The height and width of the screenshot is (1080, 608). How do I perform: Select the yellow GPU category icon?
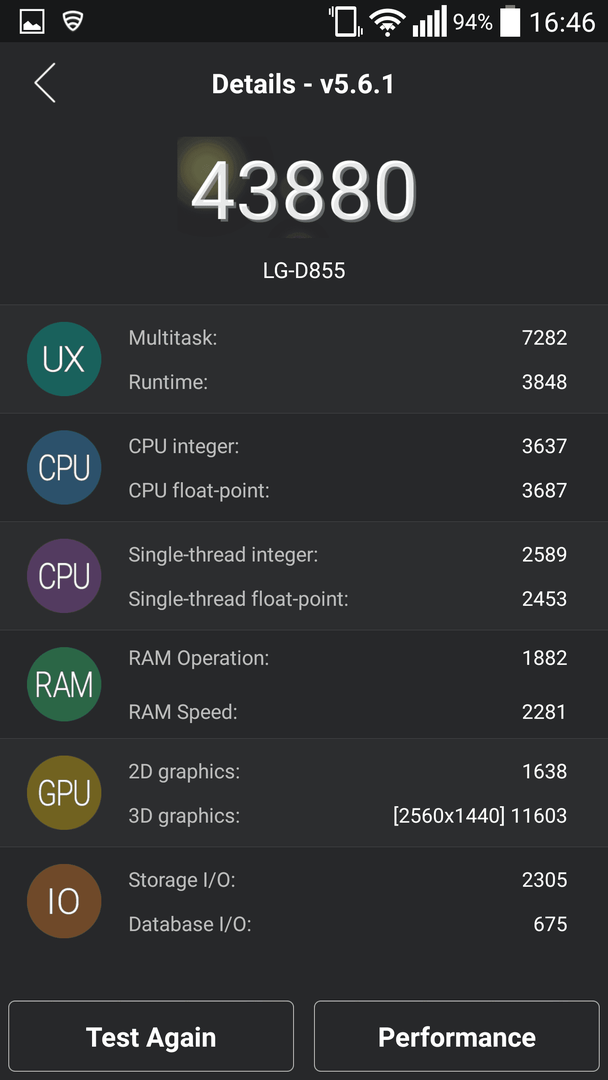pos(64,793)
